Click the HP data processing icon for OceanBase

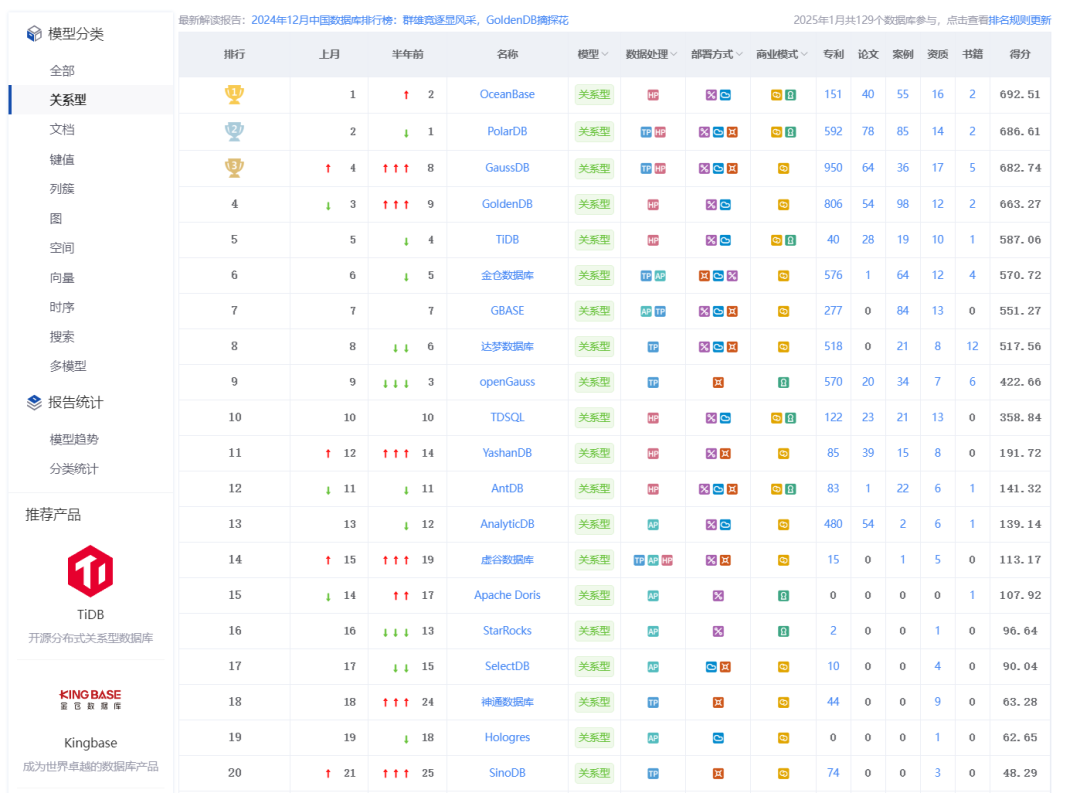[653, 95]
